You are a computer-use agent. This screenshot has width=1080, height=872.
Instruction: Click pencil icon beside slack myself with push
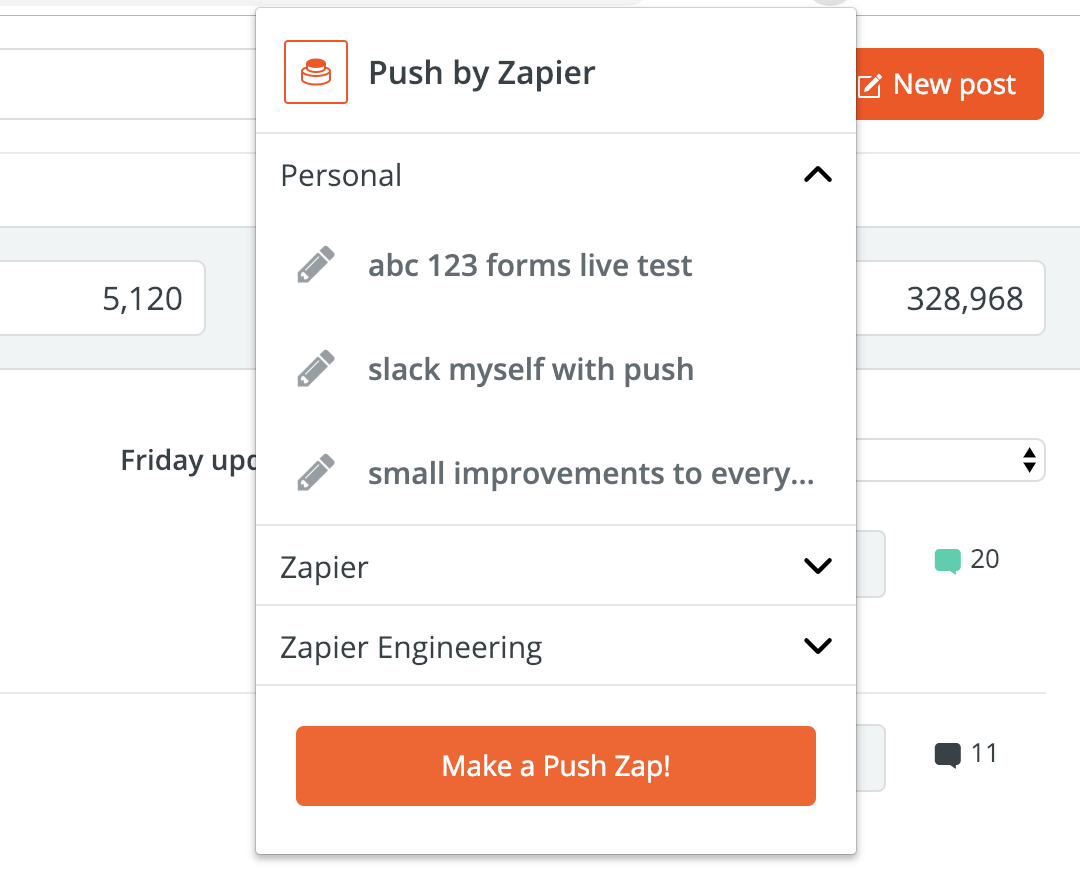point(316,370)
